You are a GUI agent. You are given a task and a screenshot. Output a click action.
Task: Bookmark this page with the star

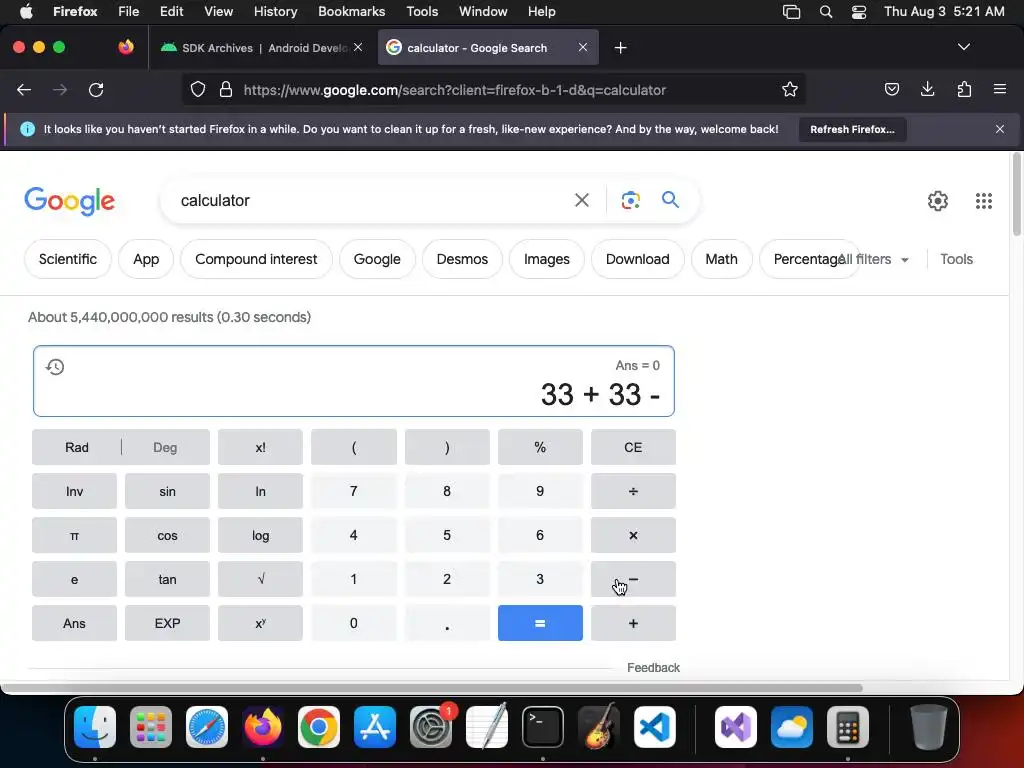pos(790,89)
